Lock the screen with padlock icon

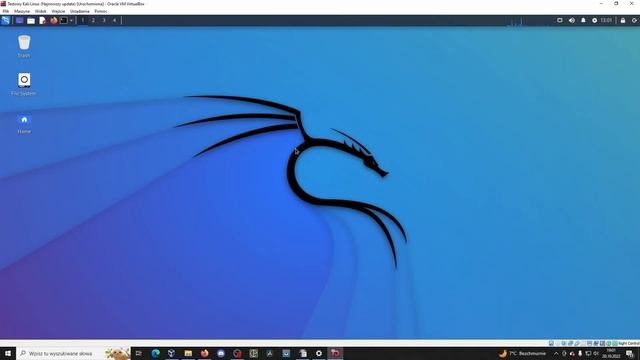[x=623, y=20]
